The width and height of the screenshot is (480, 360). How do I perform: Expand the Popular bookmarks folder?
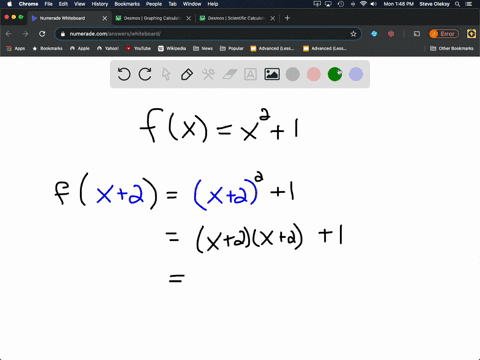pyautogui.click(x=232, y=48)
